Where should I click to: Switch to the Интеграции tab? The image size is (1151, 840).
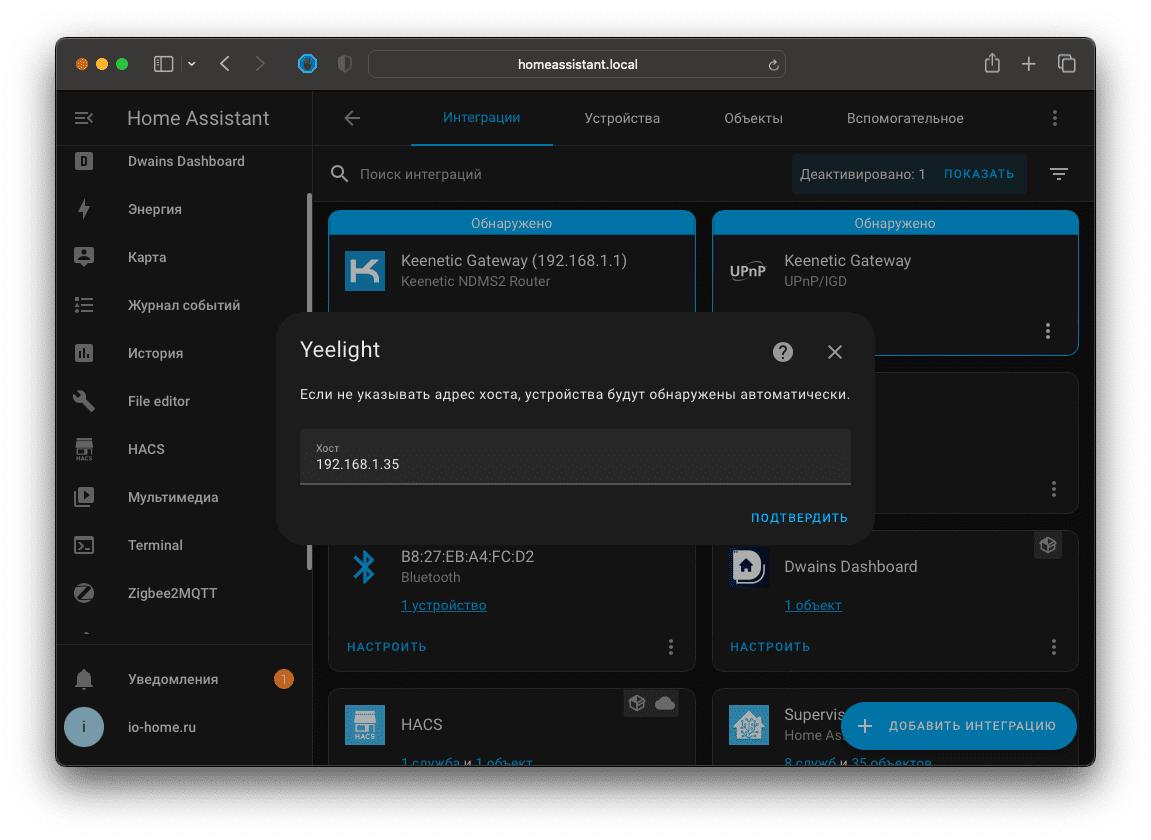click(482, 117)
